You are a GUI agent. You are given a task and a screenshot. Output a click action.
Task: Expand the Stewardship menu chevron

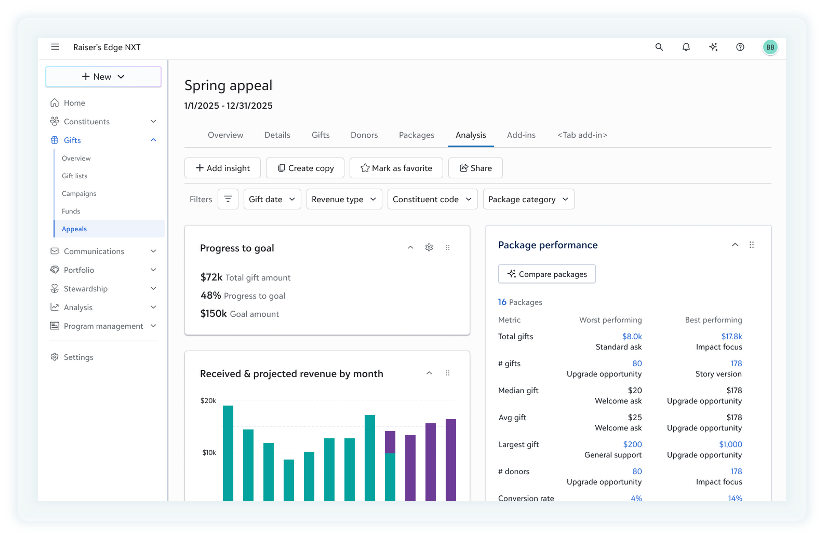(x=153, y=288)
